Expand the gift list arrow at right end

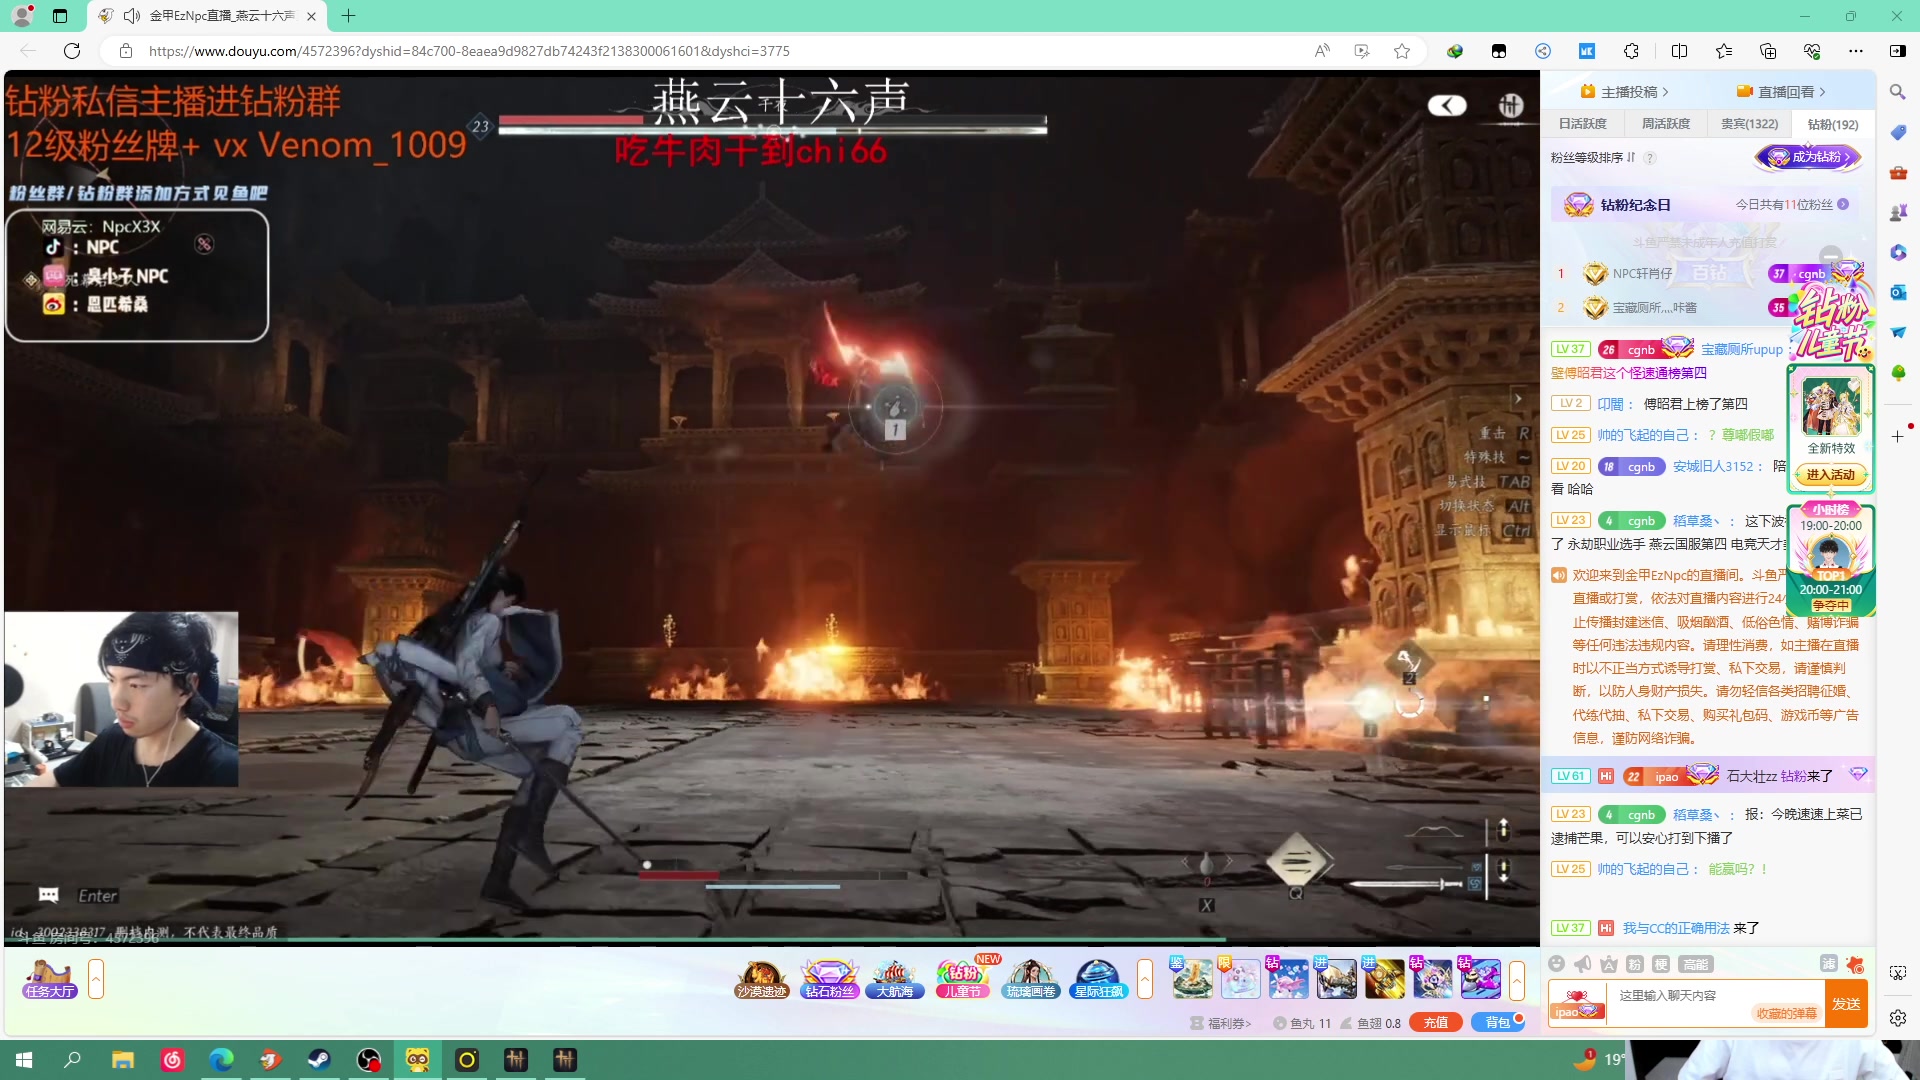[1517, 979]
